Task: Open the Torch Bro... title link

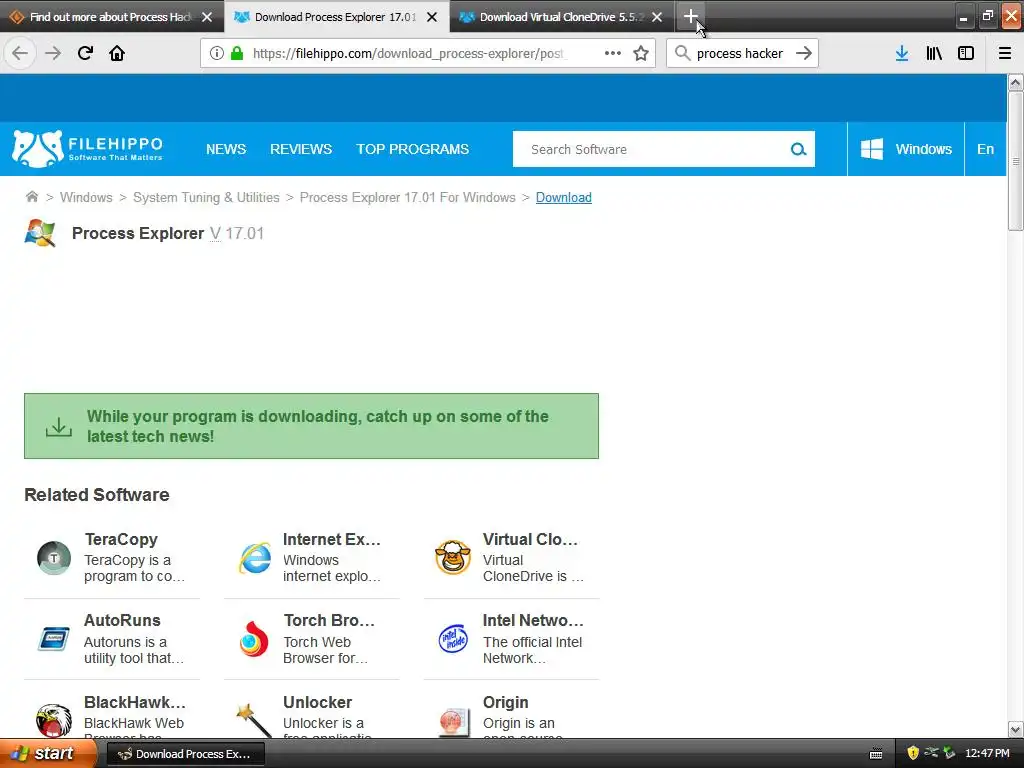Action: (329, 620)
